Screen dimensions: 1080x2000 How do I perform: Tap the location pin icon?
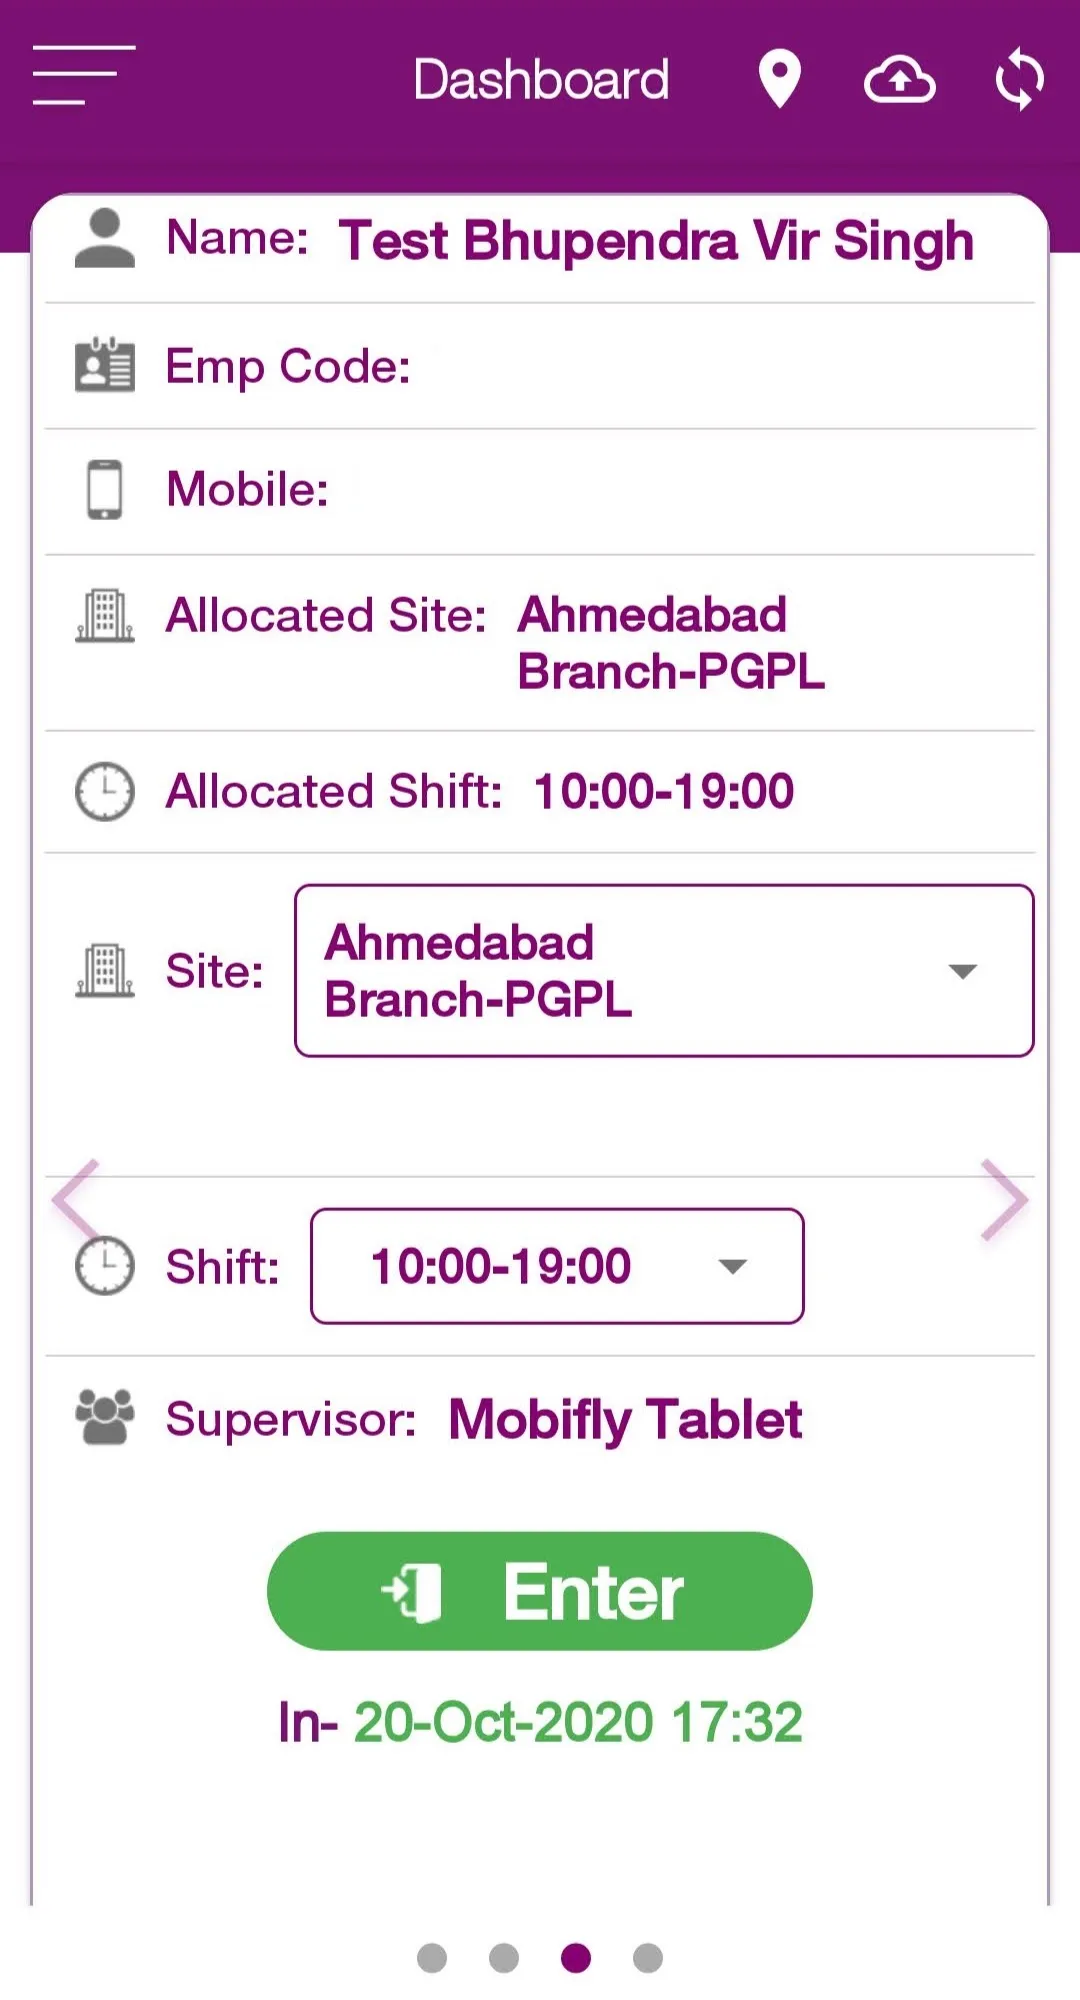point(779,78)
